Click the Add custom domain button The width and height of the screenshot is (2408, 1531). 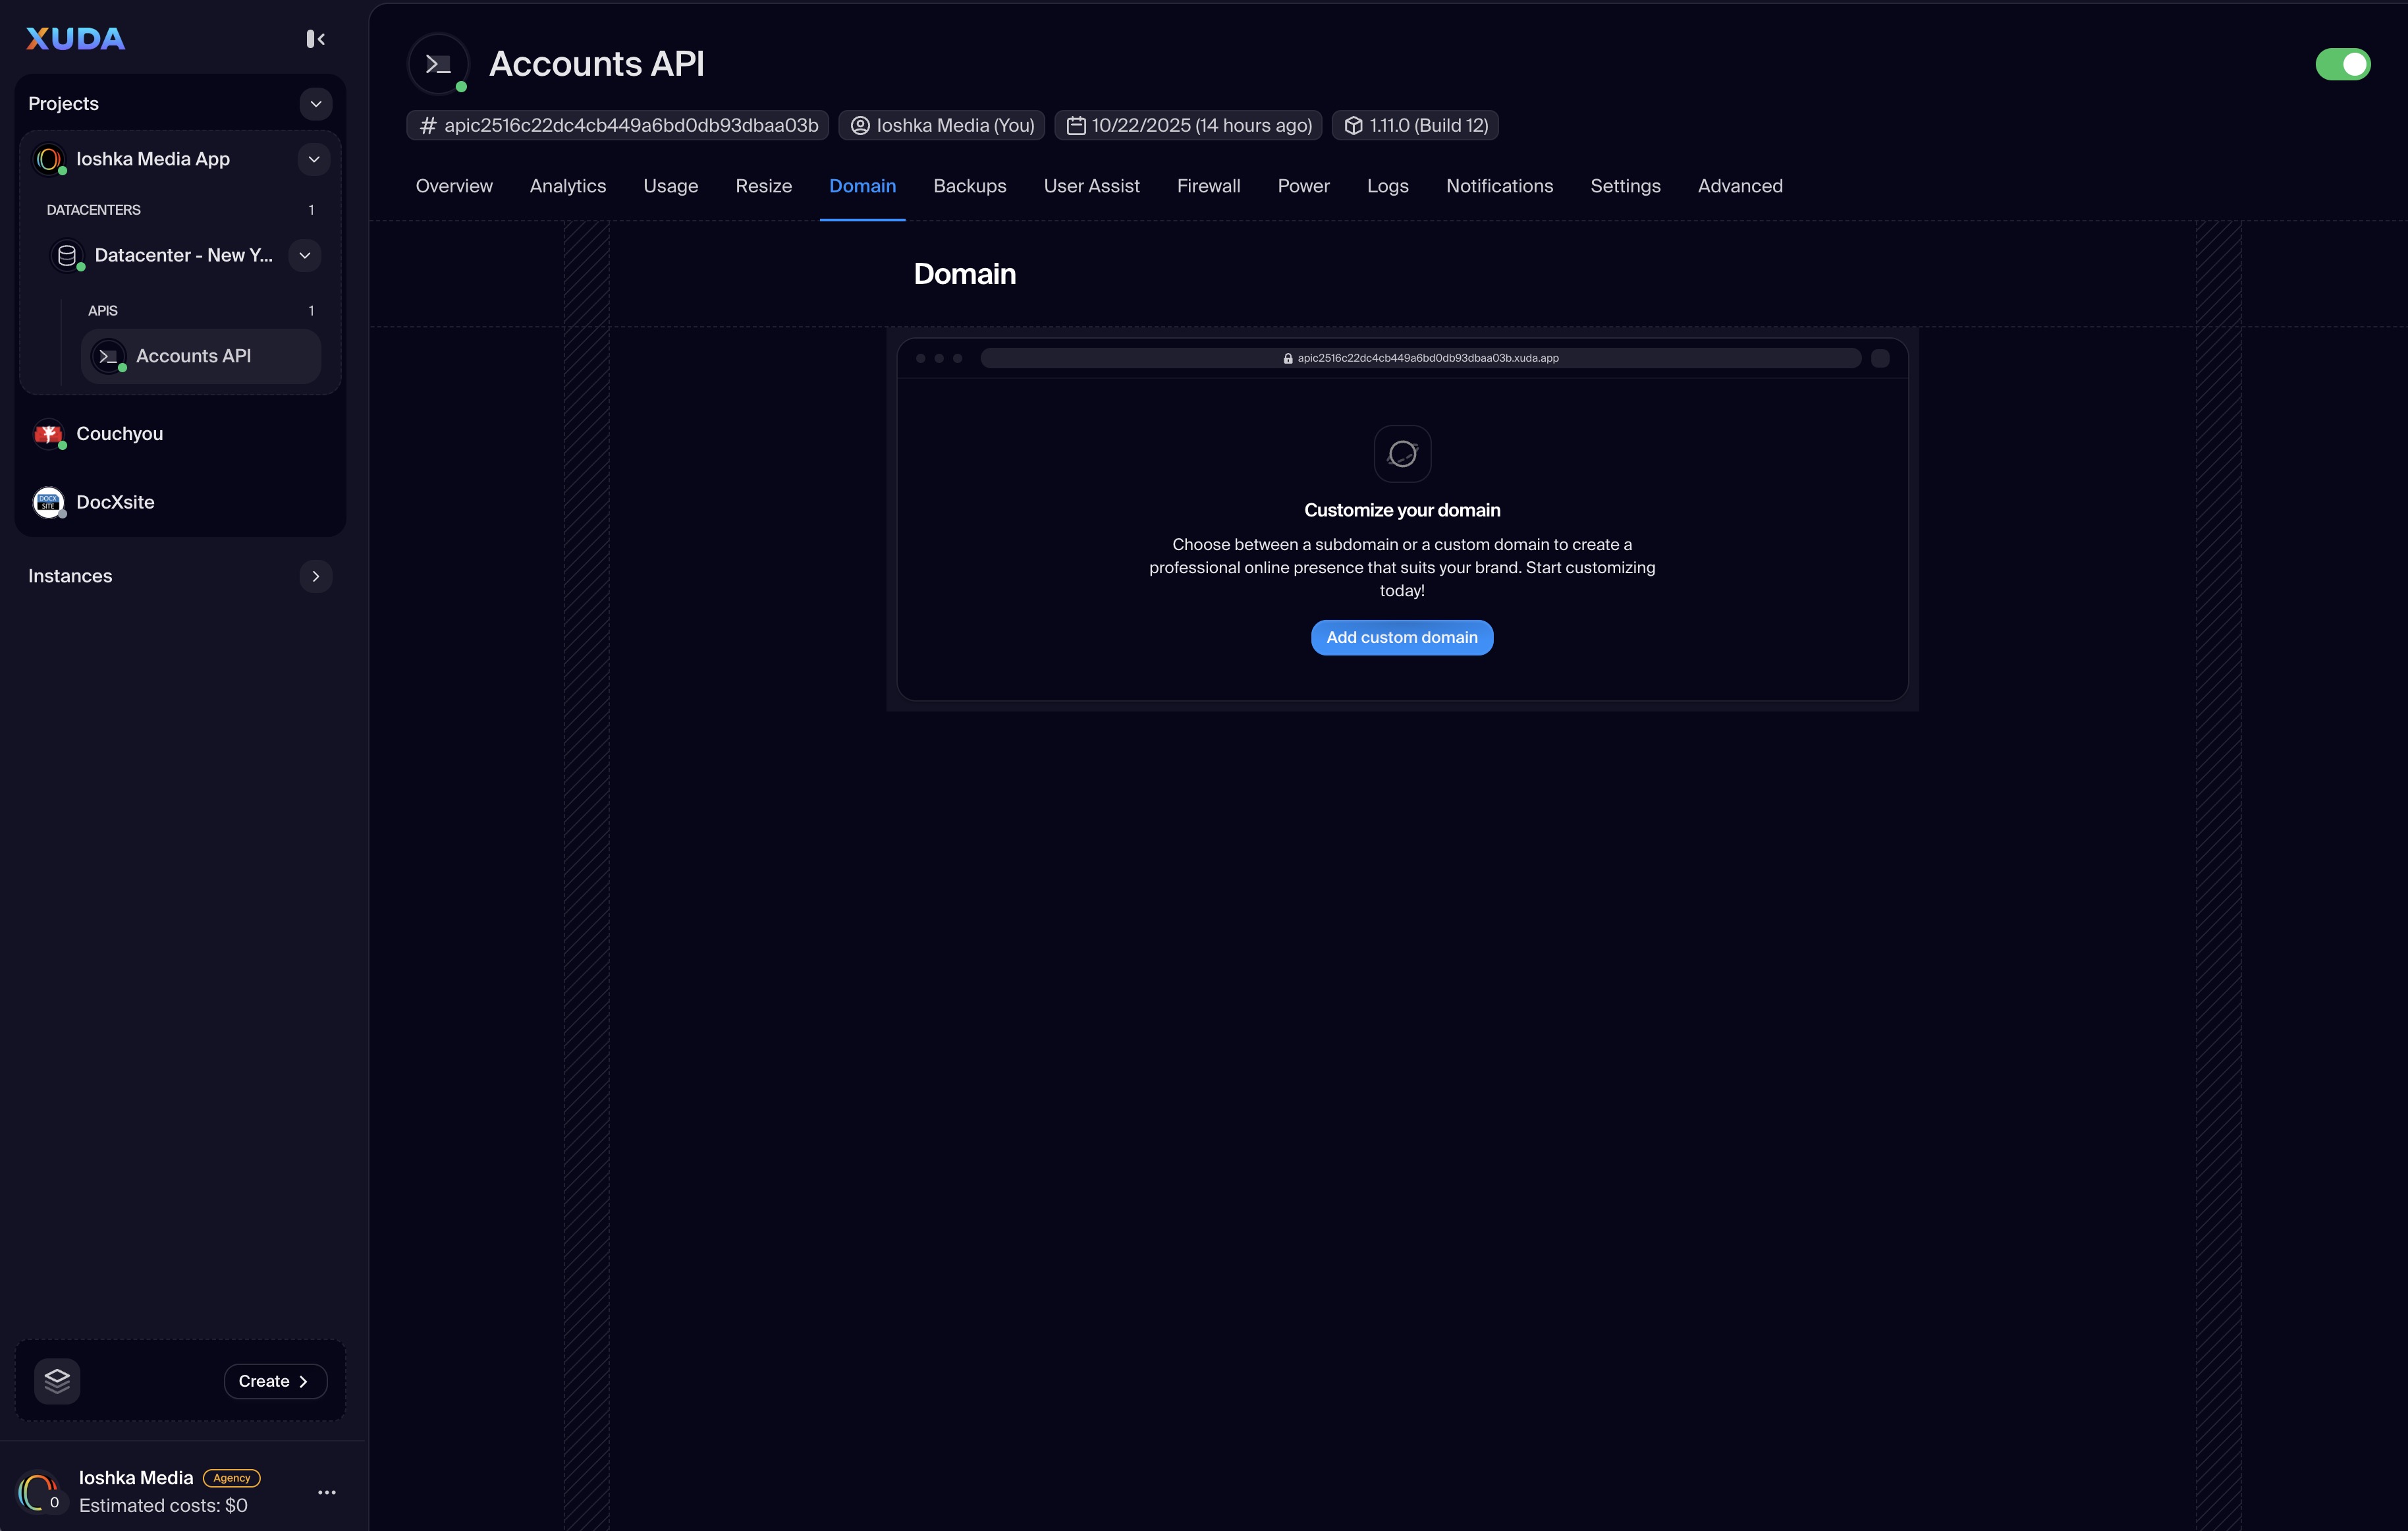click(1401, 638)
